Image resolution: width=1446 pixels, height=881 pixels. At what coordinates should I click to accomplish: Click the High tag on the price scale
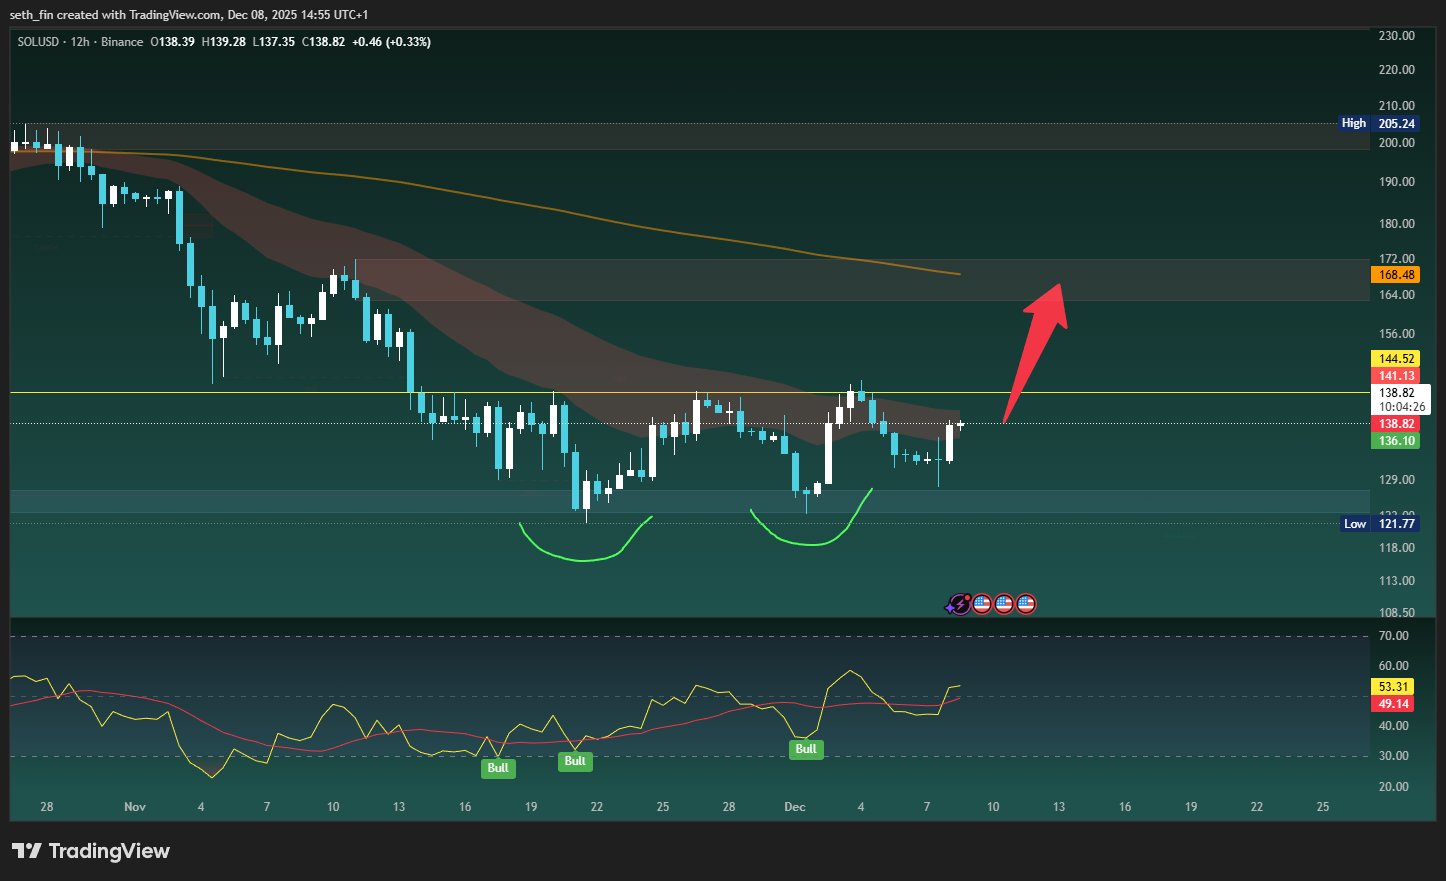pyautogui.click(x=1354, y=124)
